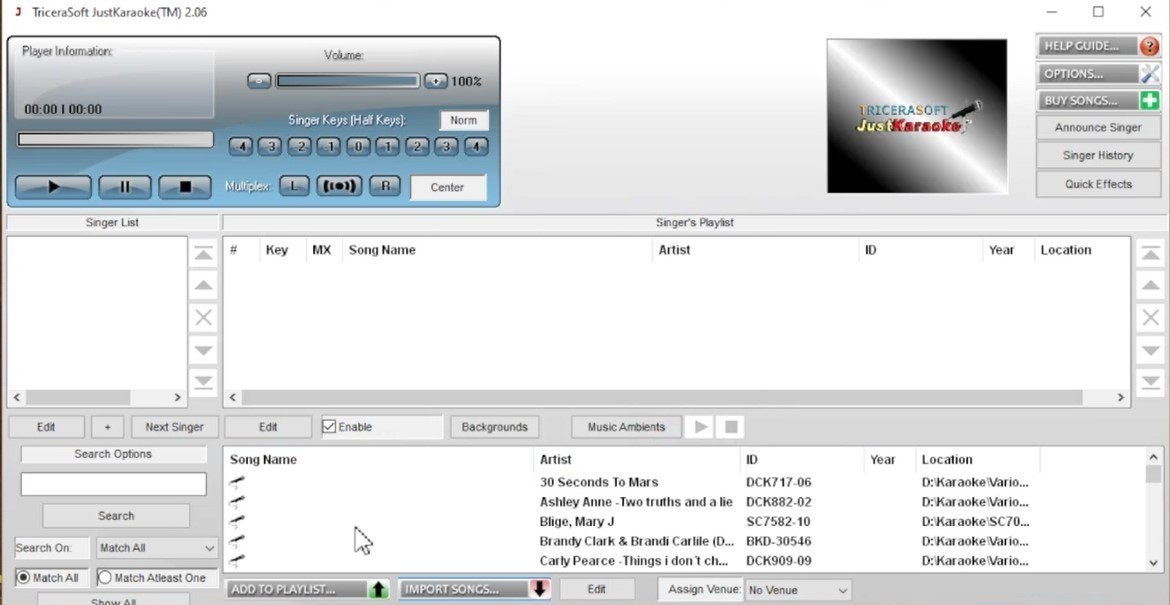Decrease volume with the minus button
Image resolution: width=1170 pixels, height=605 pixels.
click(259, 81)
